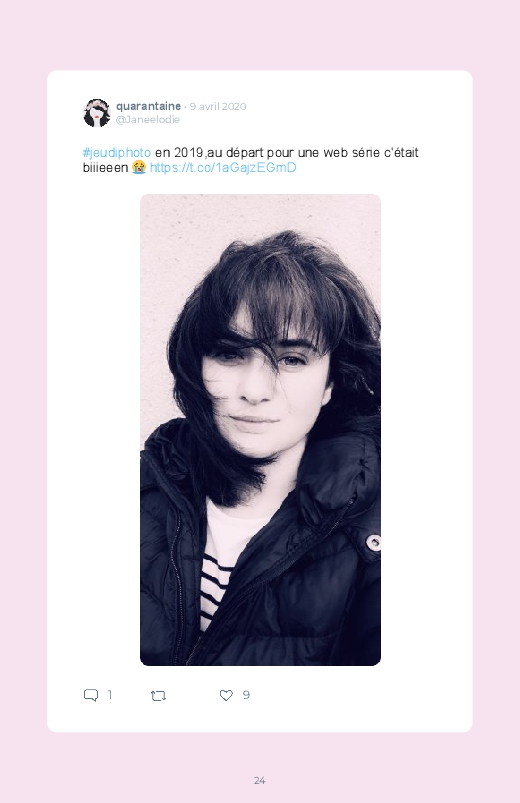Click the crying face emoji
Viewport: 520px width, 803px height.
139,167
